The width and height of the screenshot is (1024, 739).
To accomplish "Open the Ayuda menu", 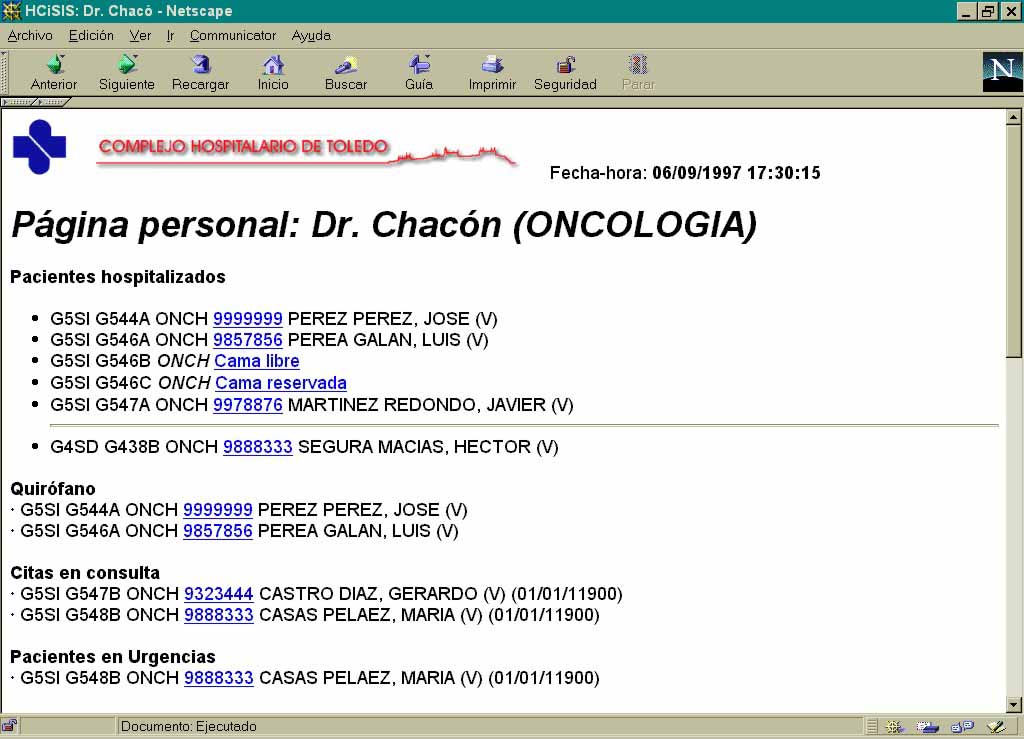I will point(311,35).
